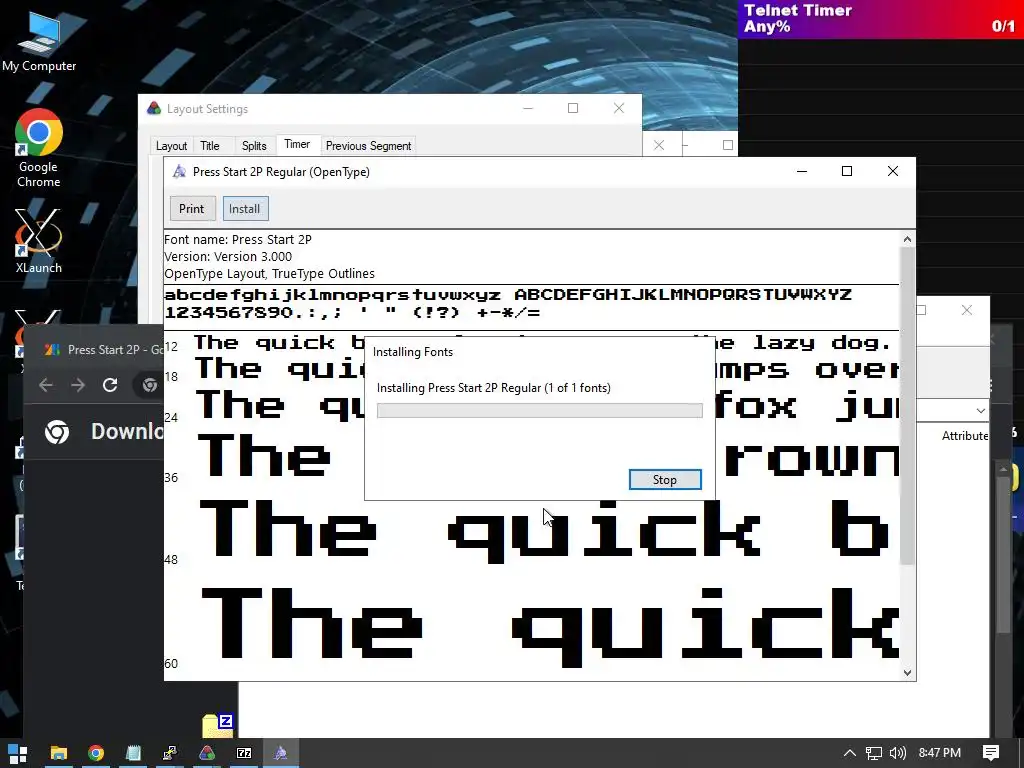
Task: Stop the font installation
Action: 665,479
